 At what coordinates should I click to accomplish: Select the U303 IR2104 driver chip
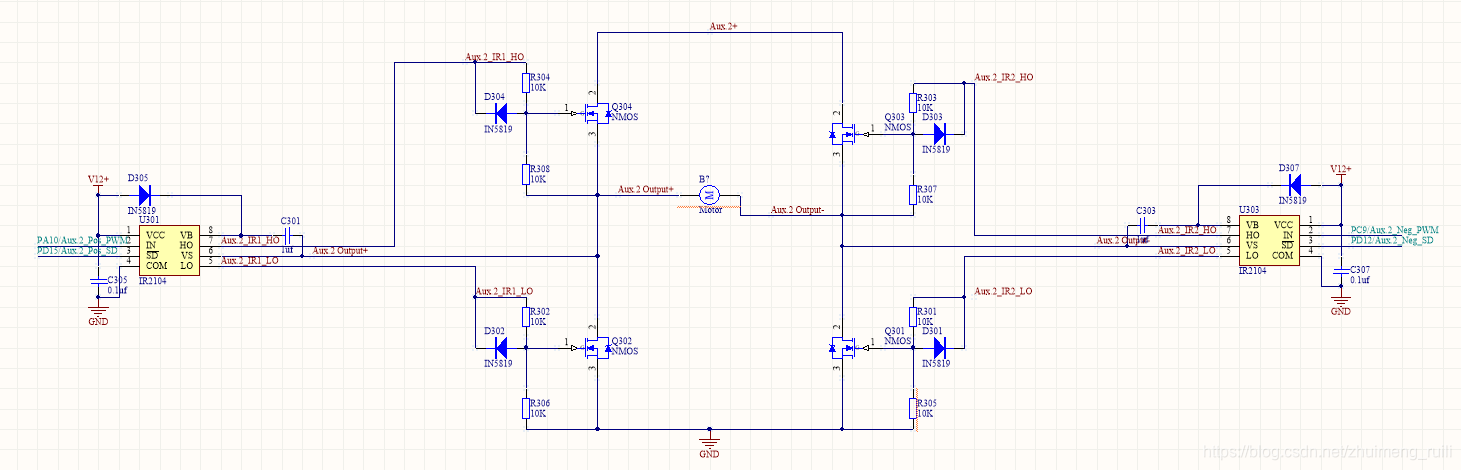pos(1270,238)
